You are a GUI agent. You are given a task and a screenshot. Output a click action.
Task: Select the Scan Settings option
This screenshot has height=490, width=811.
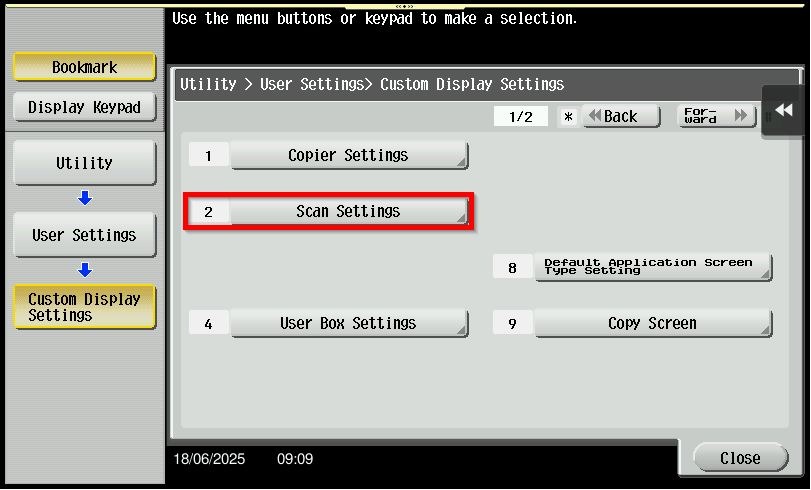tap(348, 212)
